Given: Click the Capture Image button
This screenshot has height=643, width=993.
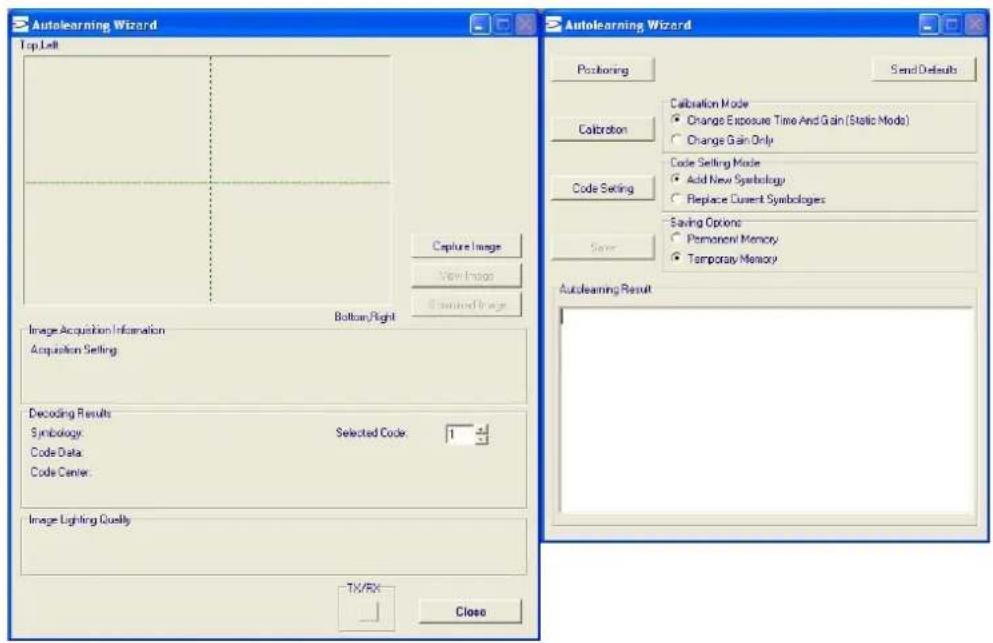Looking at the screenshot, I should point(466,246).
